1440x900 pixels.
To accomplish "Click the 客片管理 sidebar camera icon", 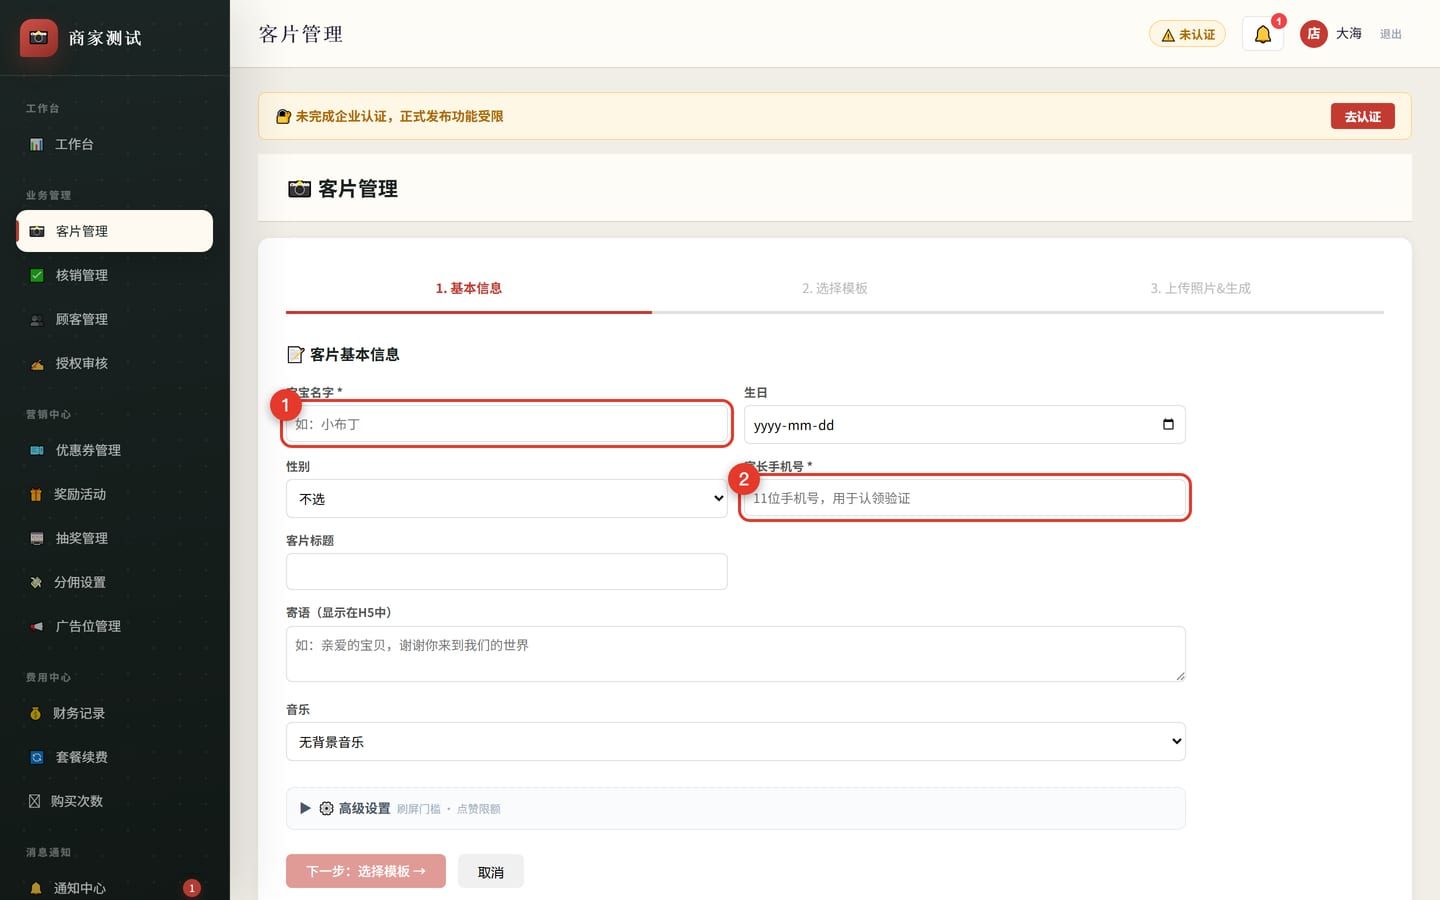I will (x=37, y=231).
